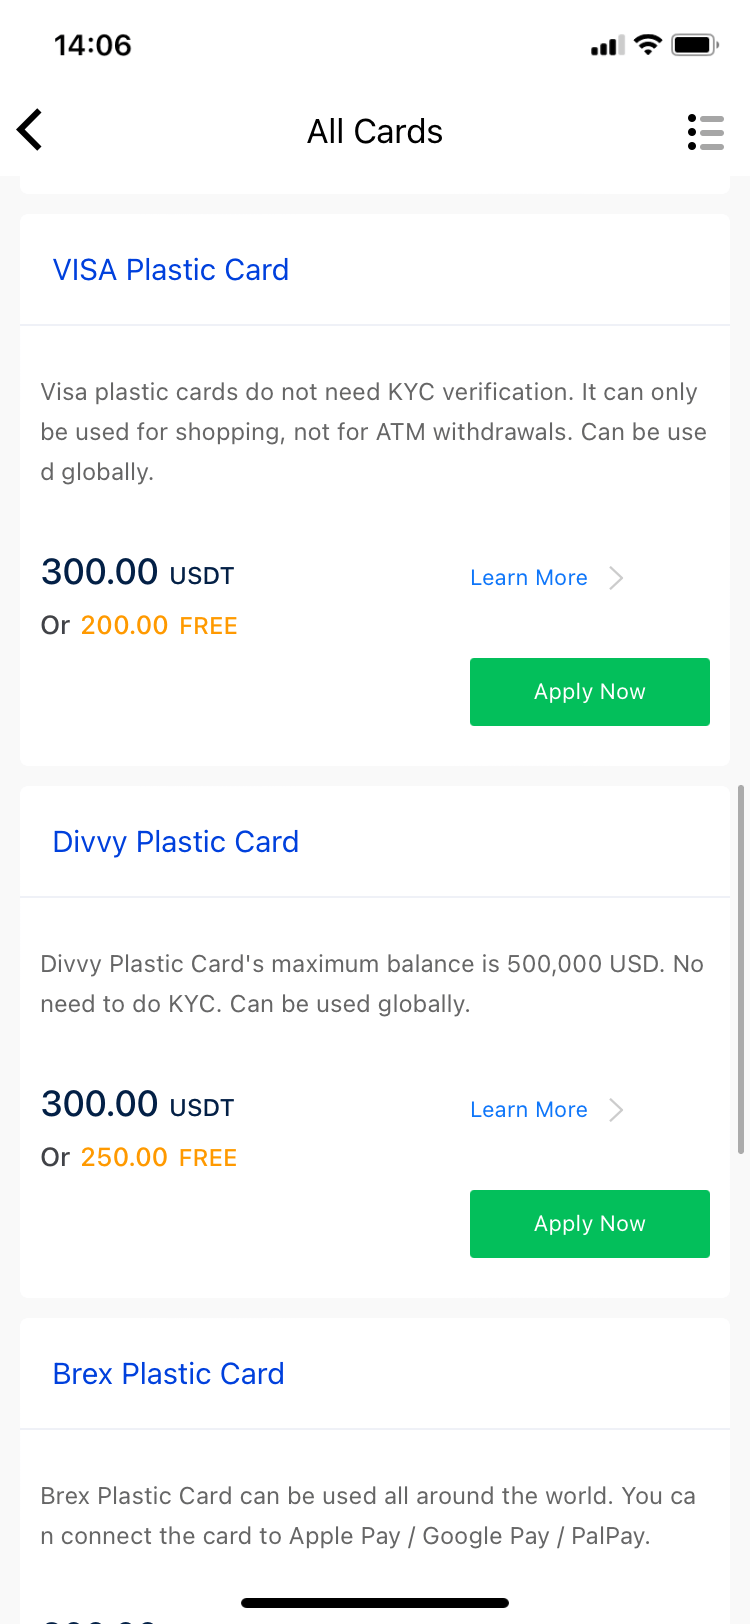Open the list menu icon

pyautogui.click(x=706, y=132)
